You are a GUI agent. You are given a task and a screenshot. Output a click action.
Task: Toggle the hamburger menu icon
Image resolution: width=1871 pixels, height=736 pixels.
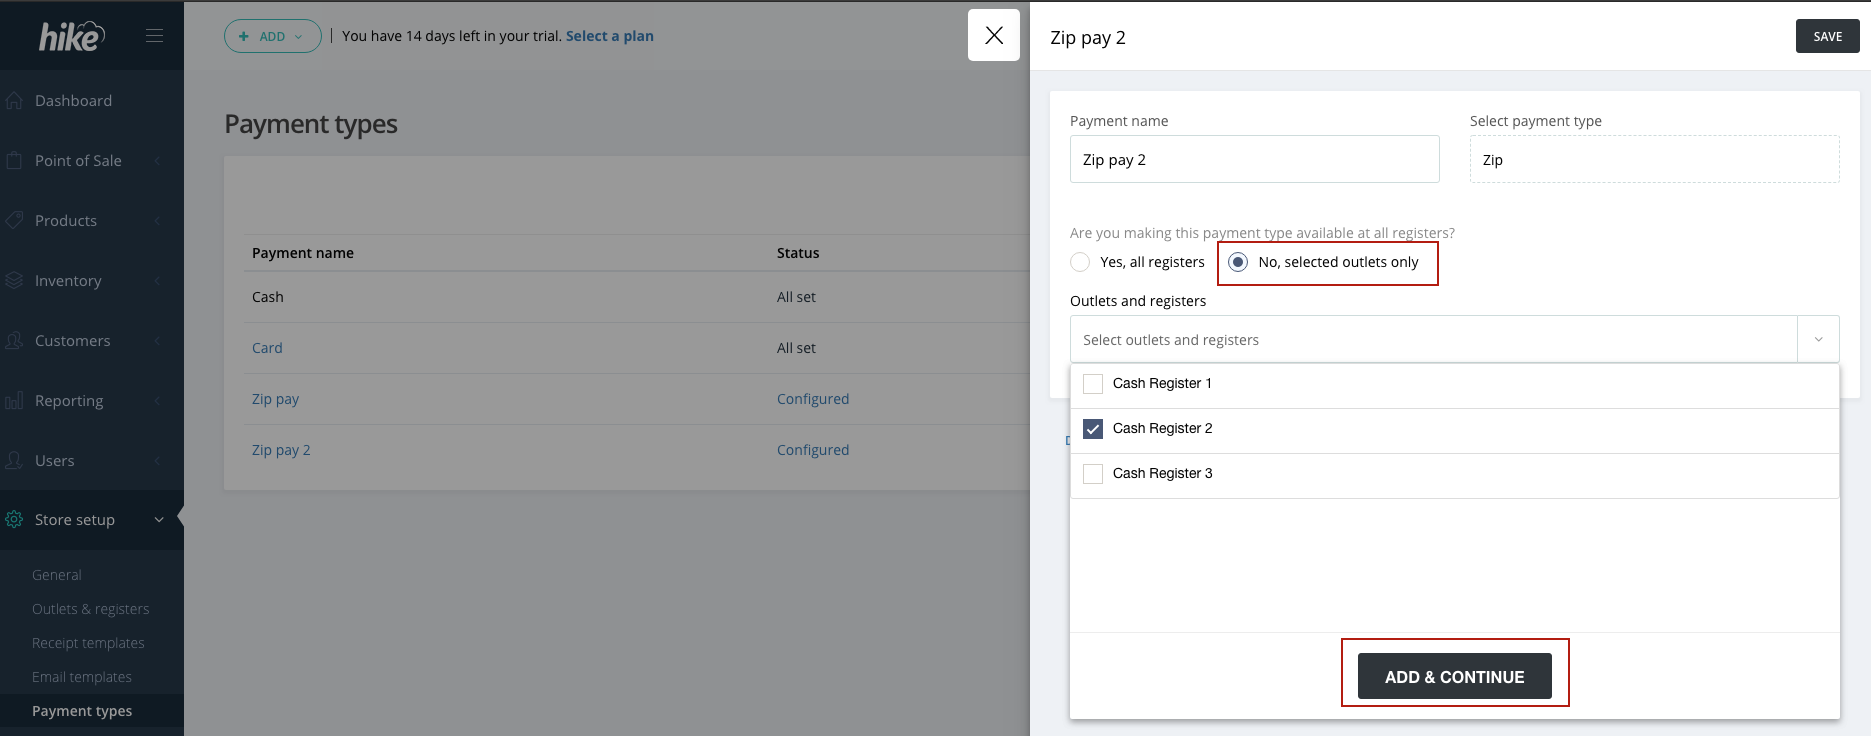pos(154,36)
